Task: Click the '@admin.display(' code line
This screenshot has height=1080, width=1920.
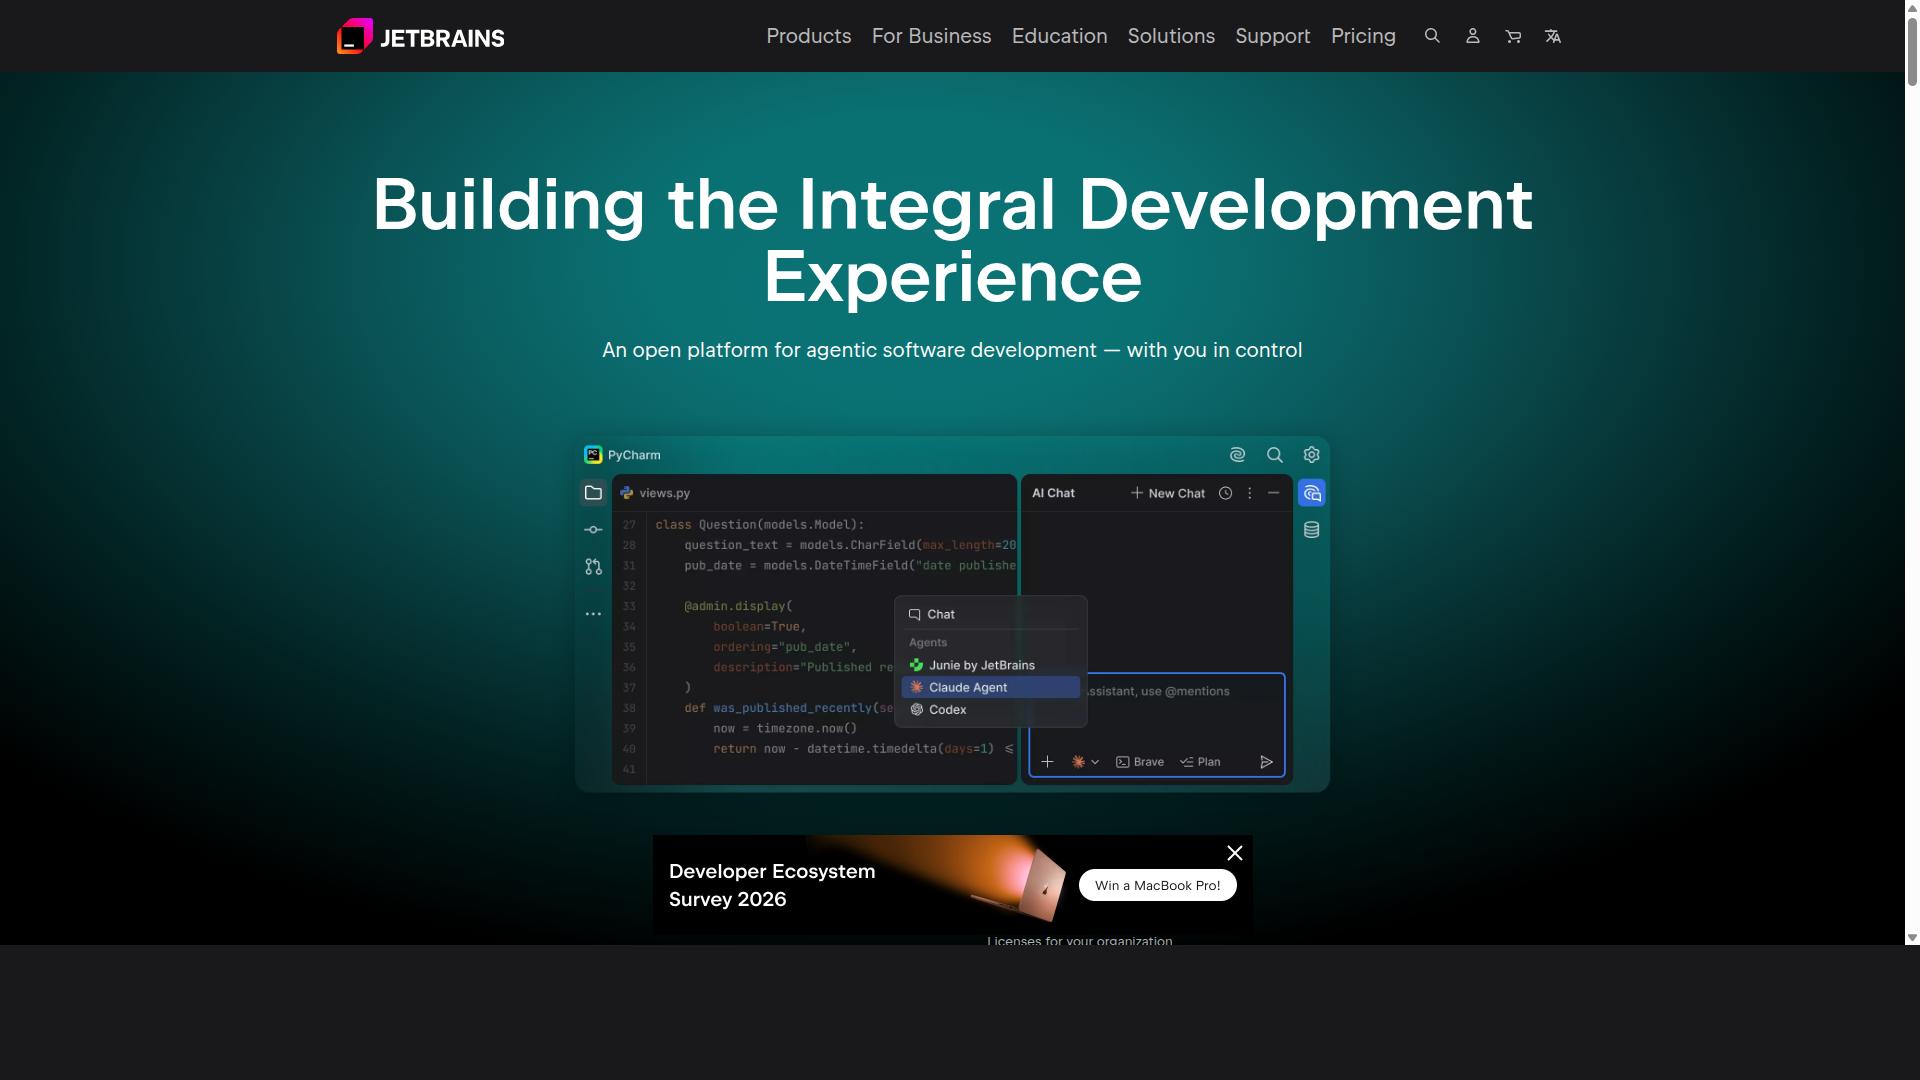Action: click(738, 606)
